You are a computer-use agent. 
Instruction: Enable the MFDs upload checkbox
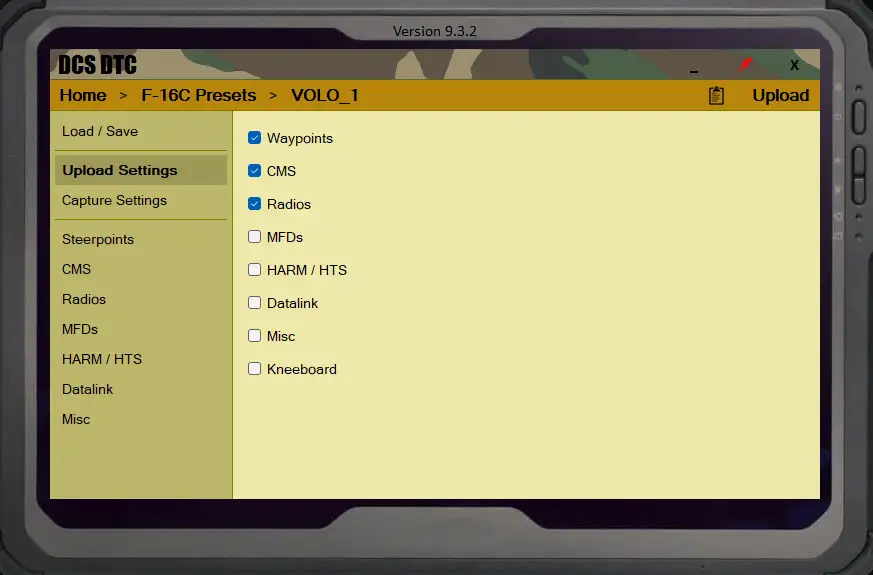coord(254,237)
